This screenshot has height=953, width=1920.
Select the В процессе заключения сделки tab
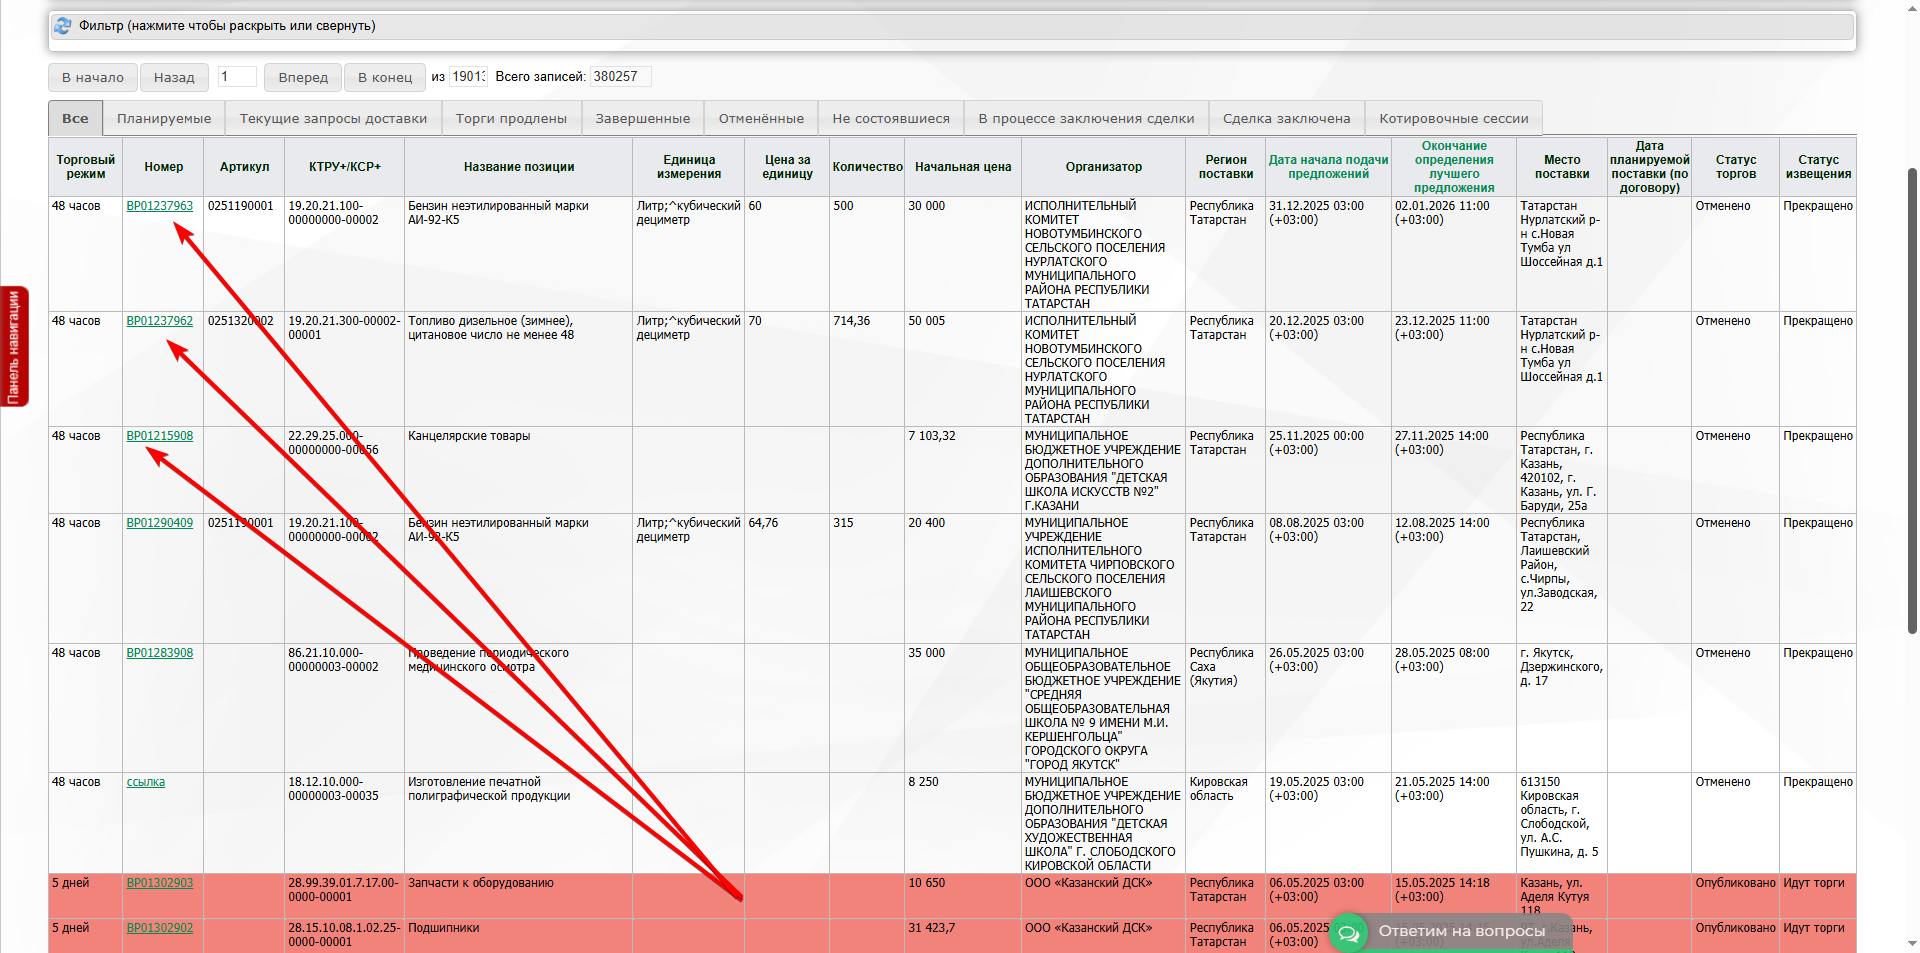[x=1086, y=118]
